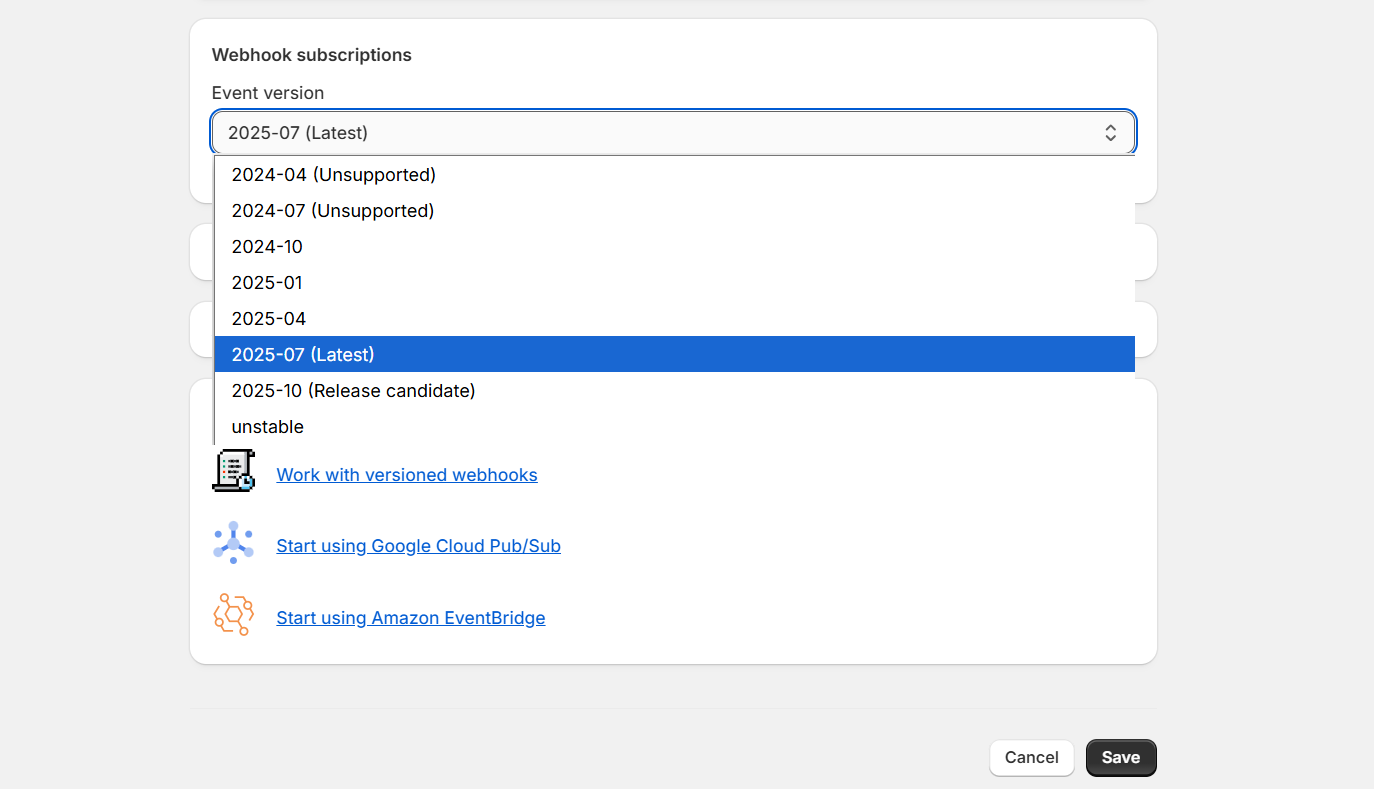Select the 2024-04 (Unsupported) option
Viewport: 1374px width, 789px height.
(334, 175)
